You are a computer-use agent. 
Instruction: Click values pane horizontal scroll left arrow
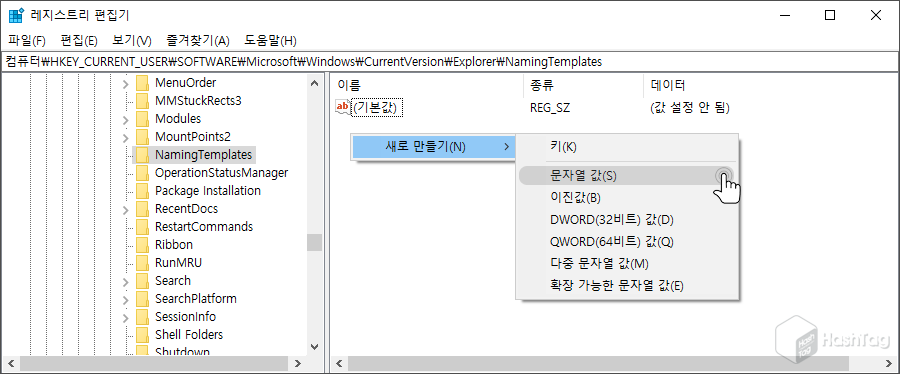[x=339, y=364]
